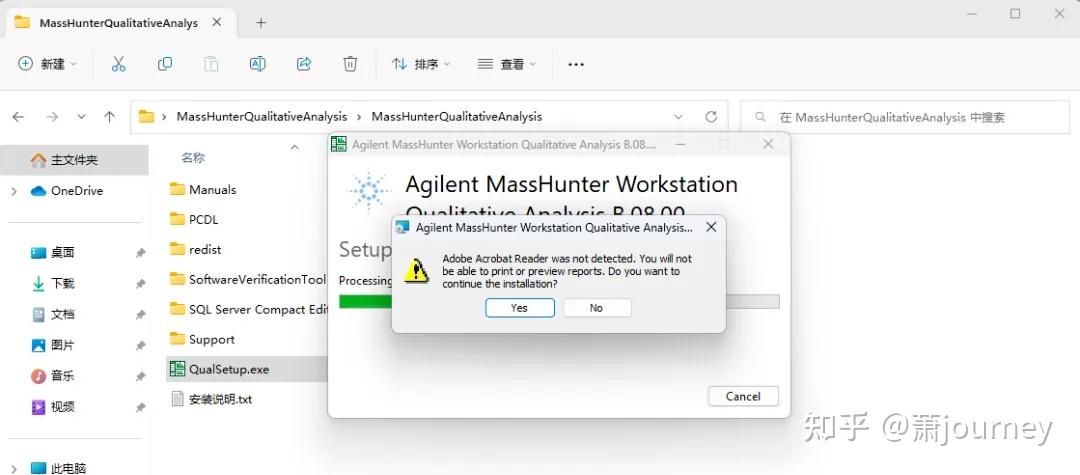This screenshot has height=475, width=1080.
Task: Cancel the MassHunter setup
Action: (x=743, y=397)
